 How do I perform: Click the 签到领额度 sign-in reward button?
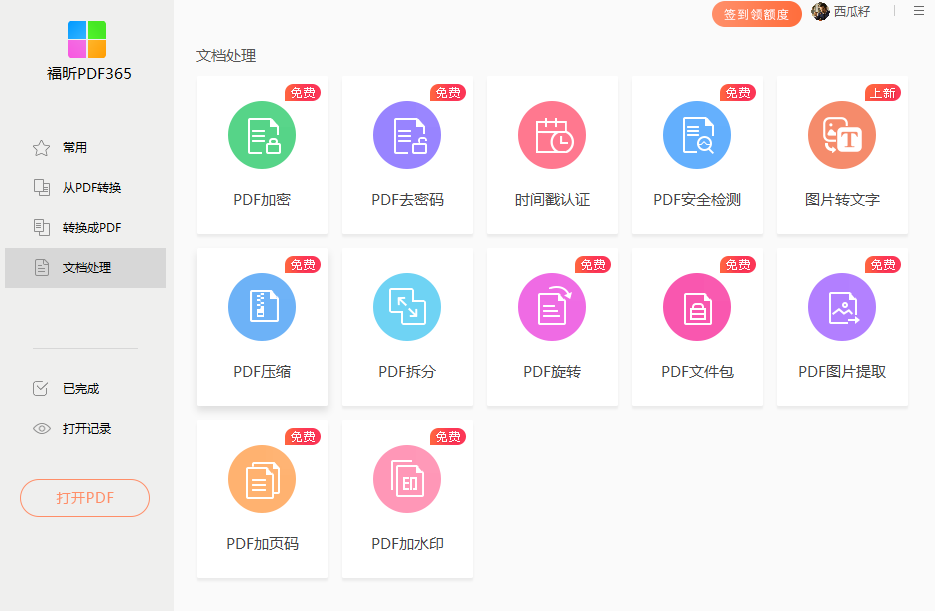[x=756, y=14]
